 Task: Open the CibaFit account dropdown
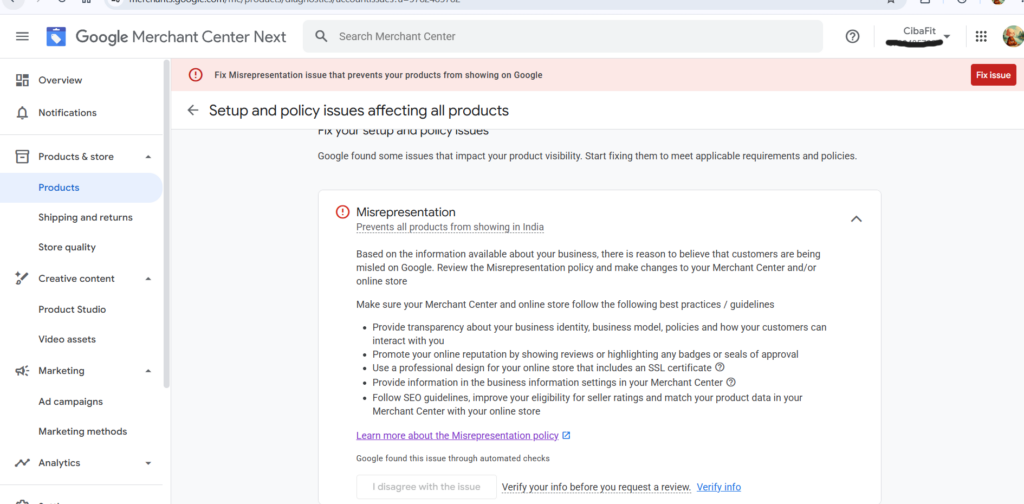click(x=947, y=37)
